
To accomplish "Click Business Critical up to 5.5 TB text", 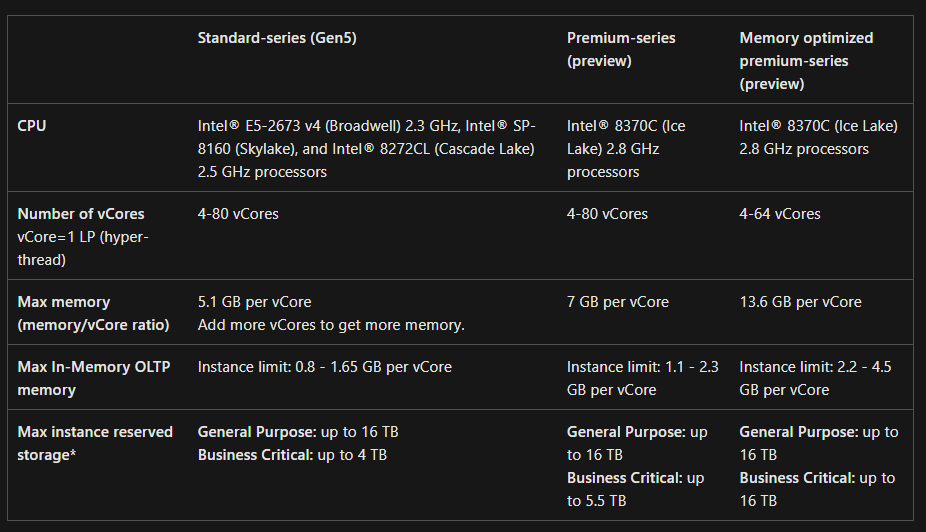I will click(635, 489).
